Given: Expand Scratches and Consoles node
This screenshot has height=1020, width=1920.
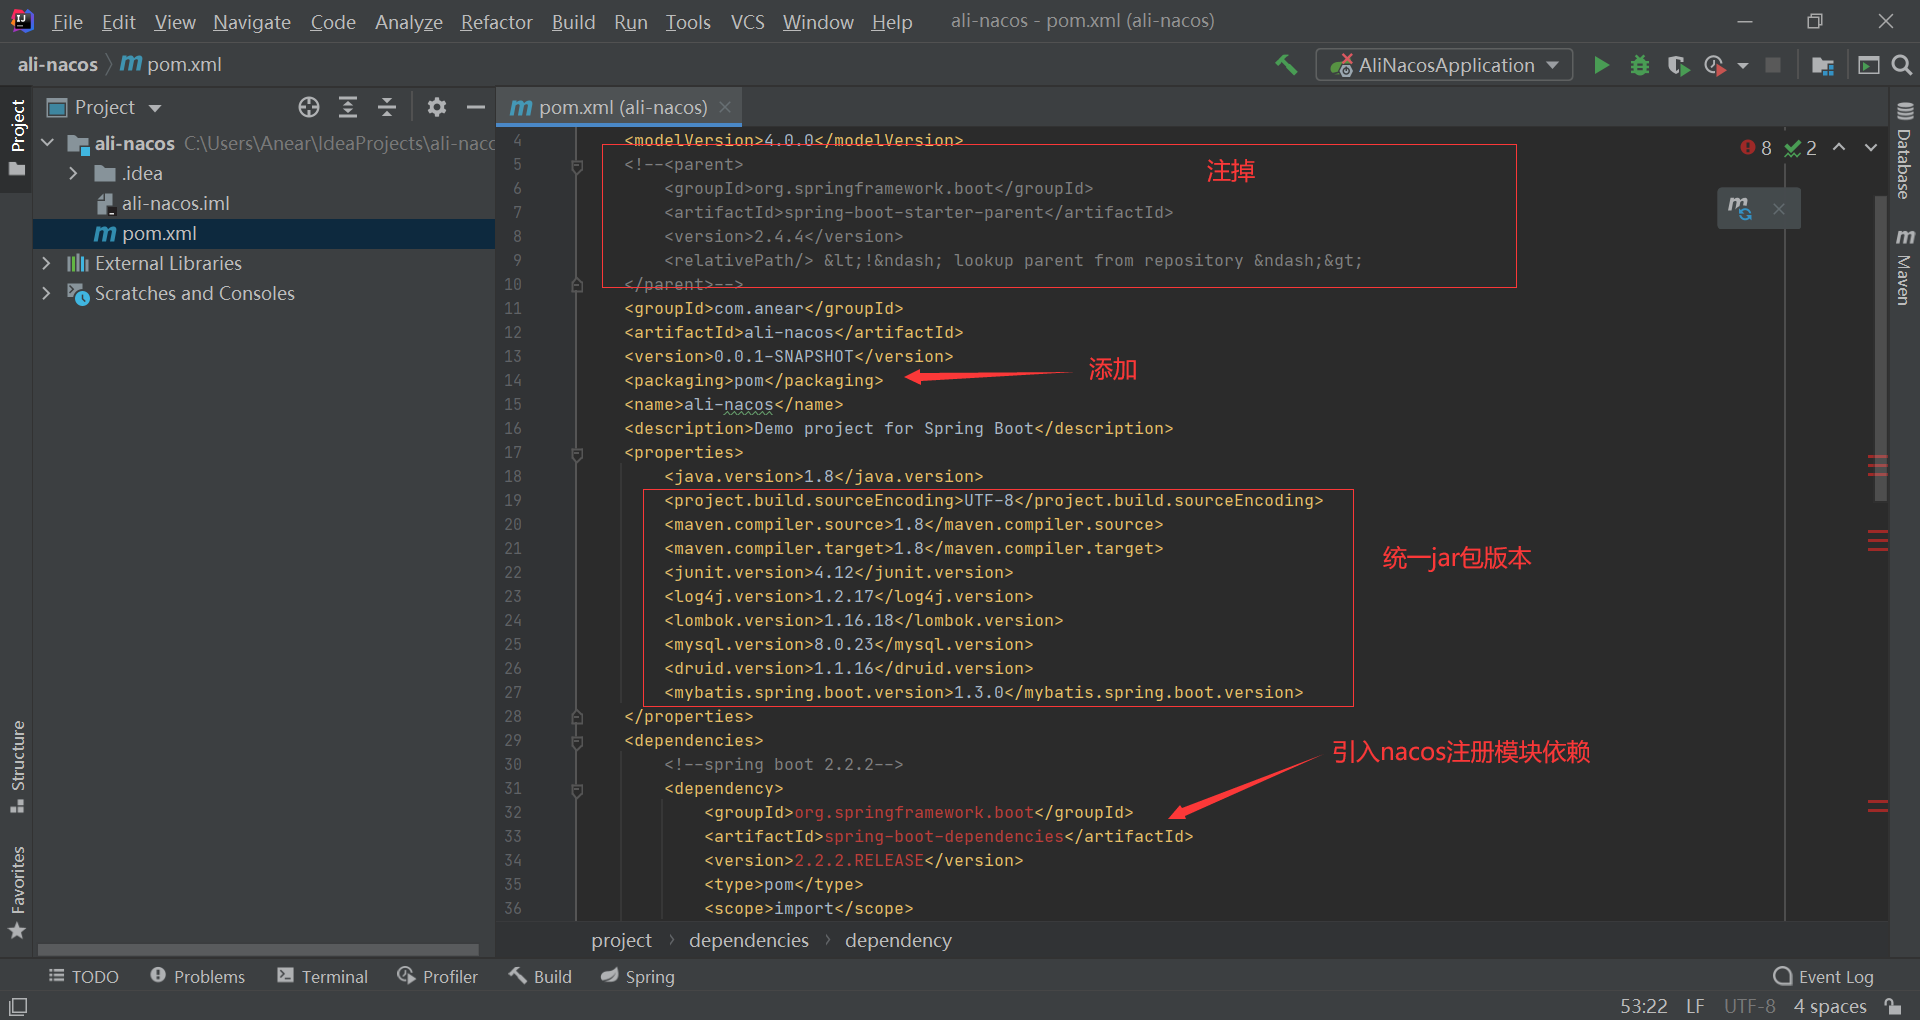Looking at the screenshot, I should (x=47, y=293).
